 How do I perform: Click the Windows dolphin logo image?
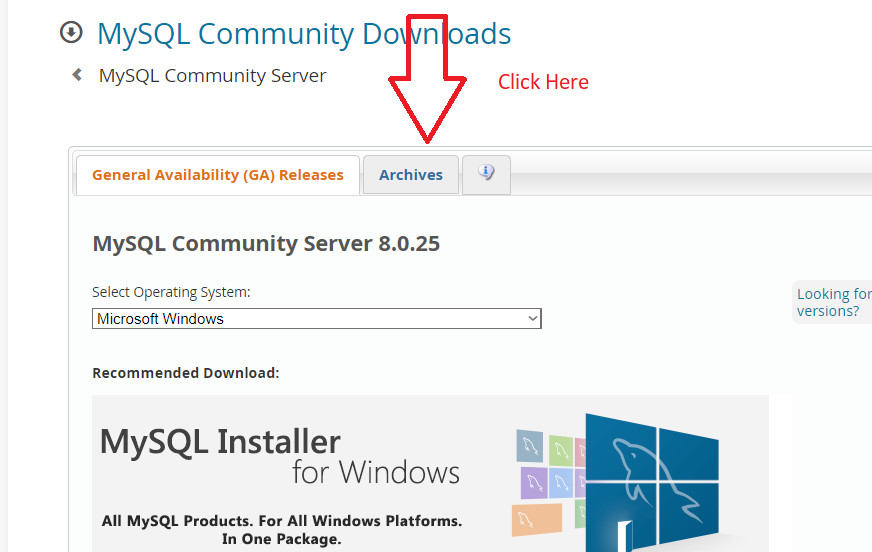652,484
